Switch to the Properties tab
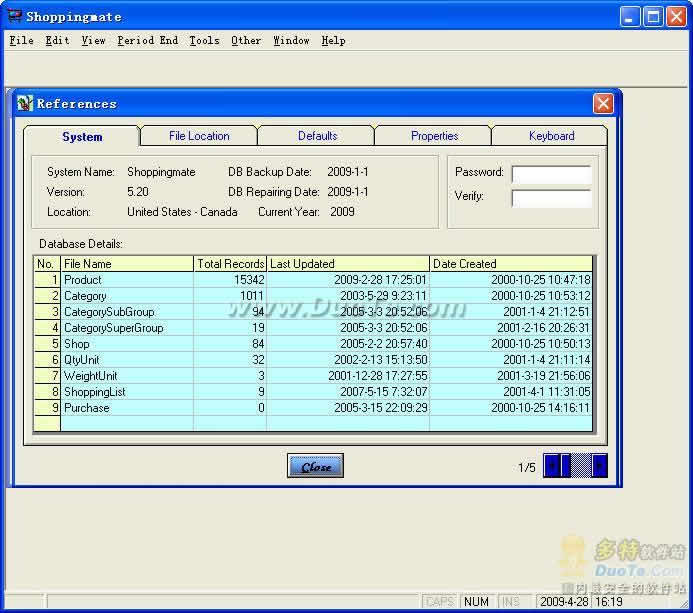This screenshot has width=693, height=613. (434, 136)
